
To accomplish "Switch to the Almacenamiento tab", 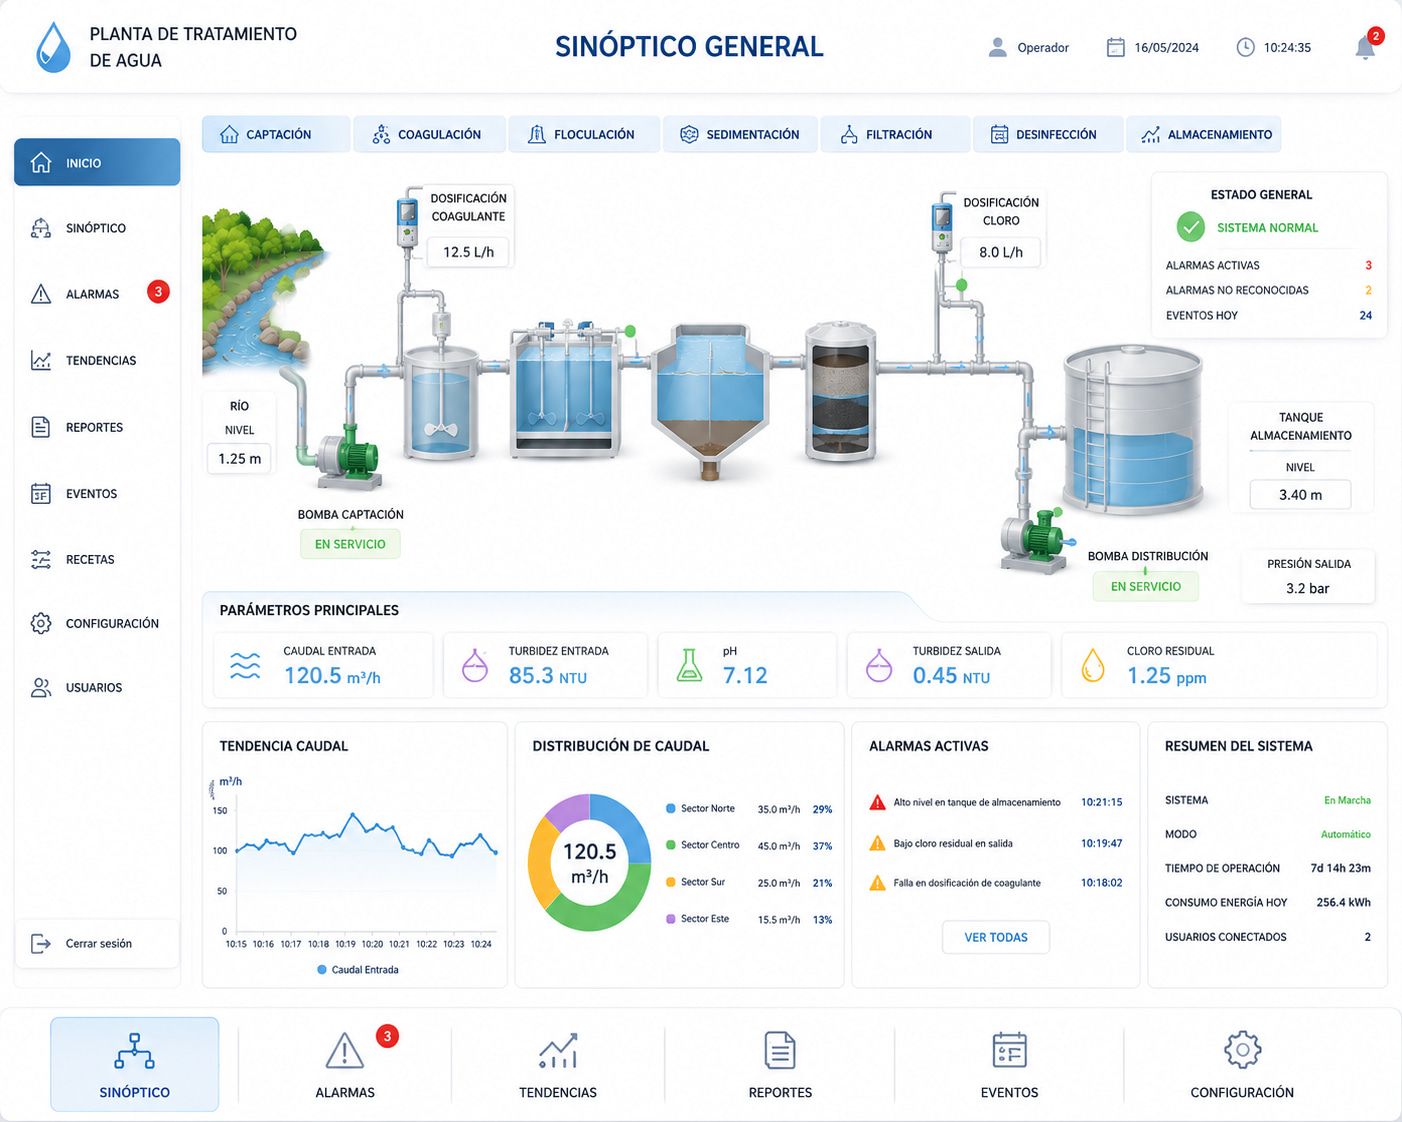I will coord(1204,134).
